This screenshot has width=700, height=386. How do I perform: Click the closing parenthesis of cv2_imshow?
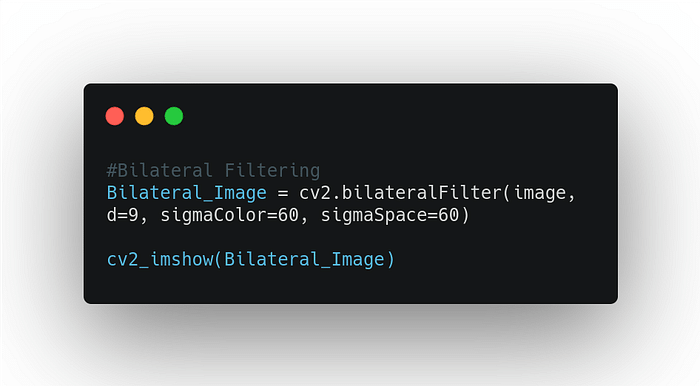391,259
